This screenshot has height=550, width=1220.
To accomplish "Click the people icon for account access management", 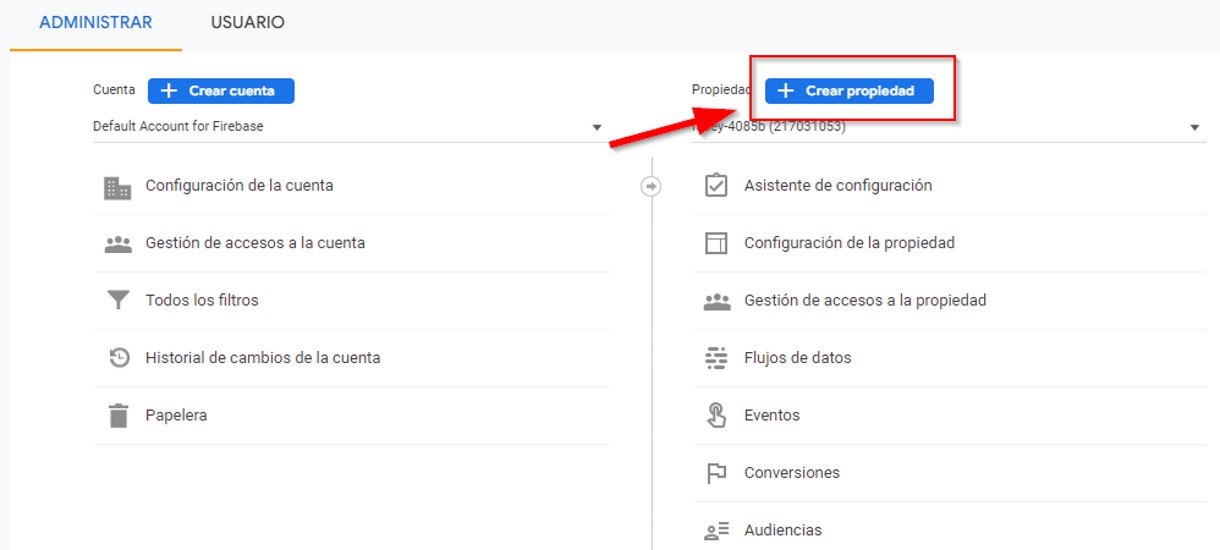I will click(x=118, y=243).
